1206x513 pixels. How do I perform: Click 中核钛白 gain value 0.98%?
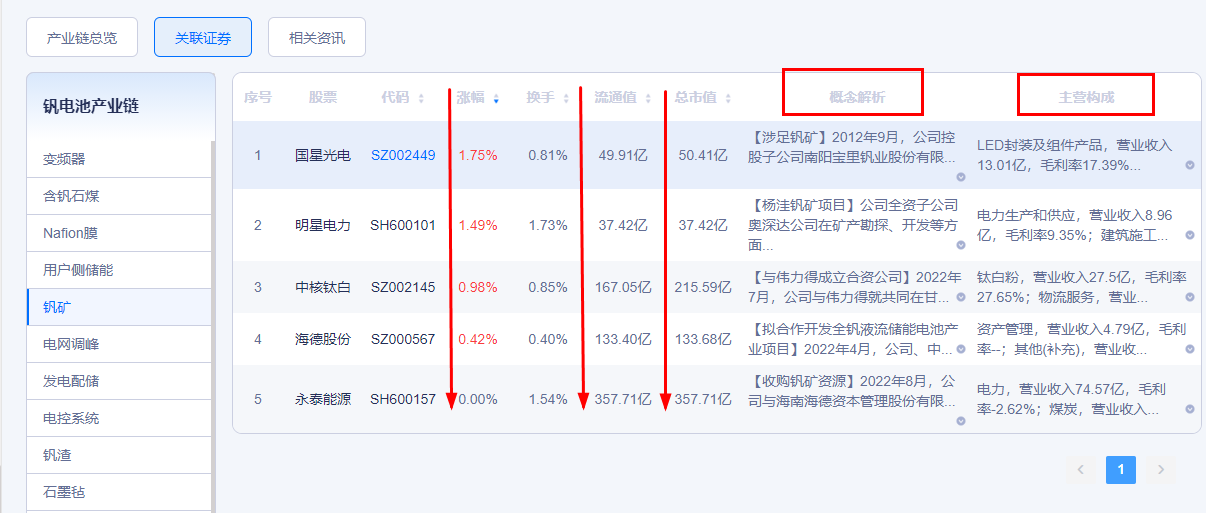tap(478, 287)
